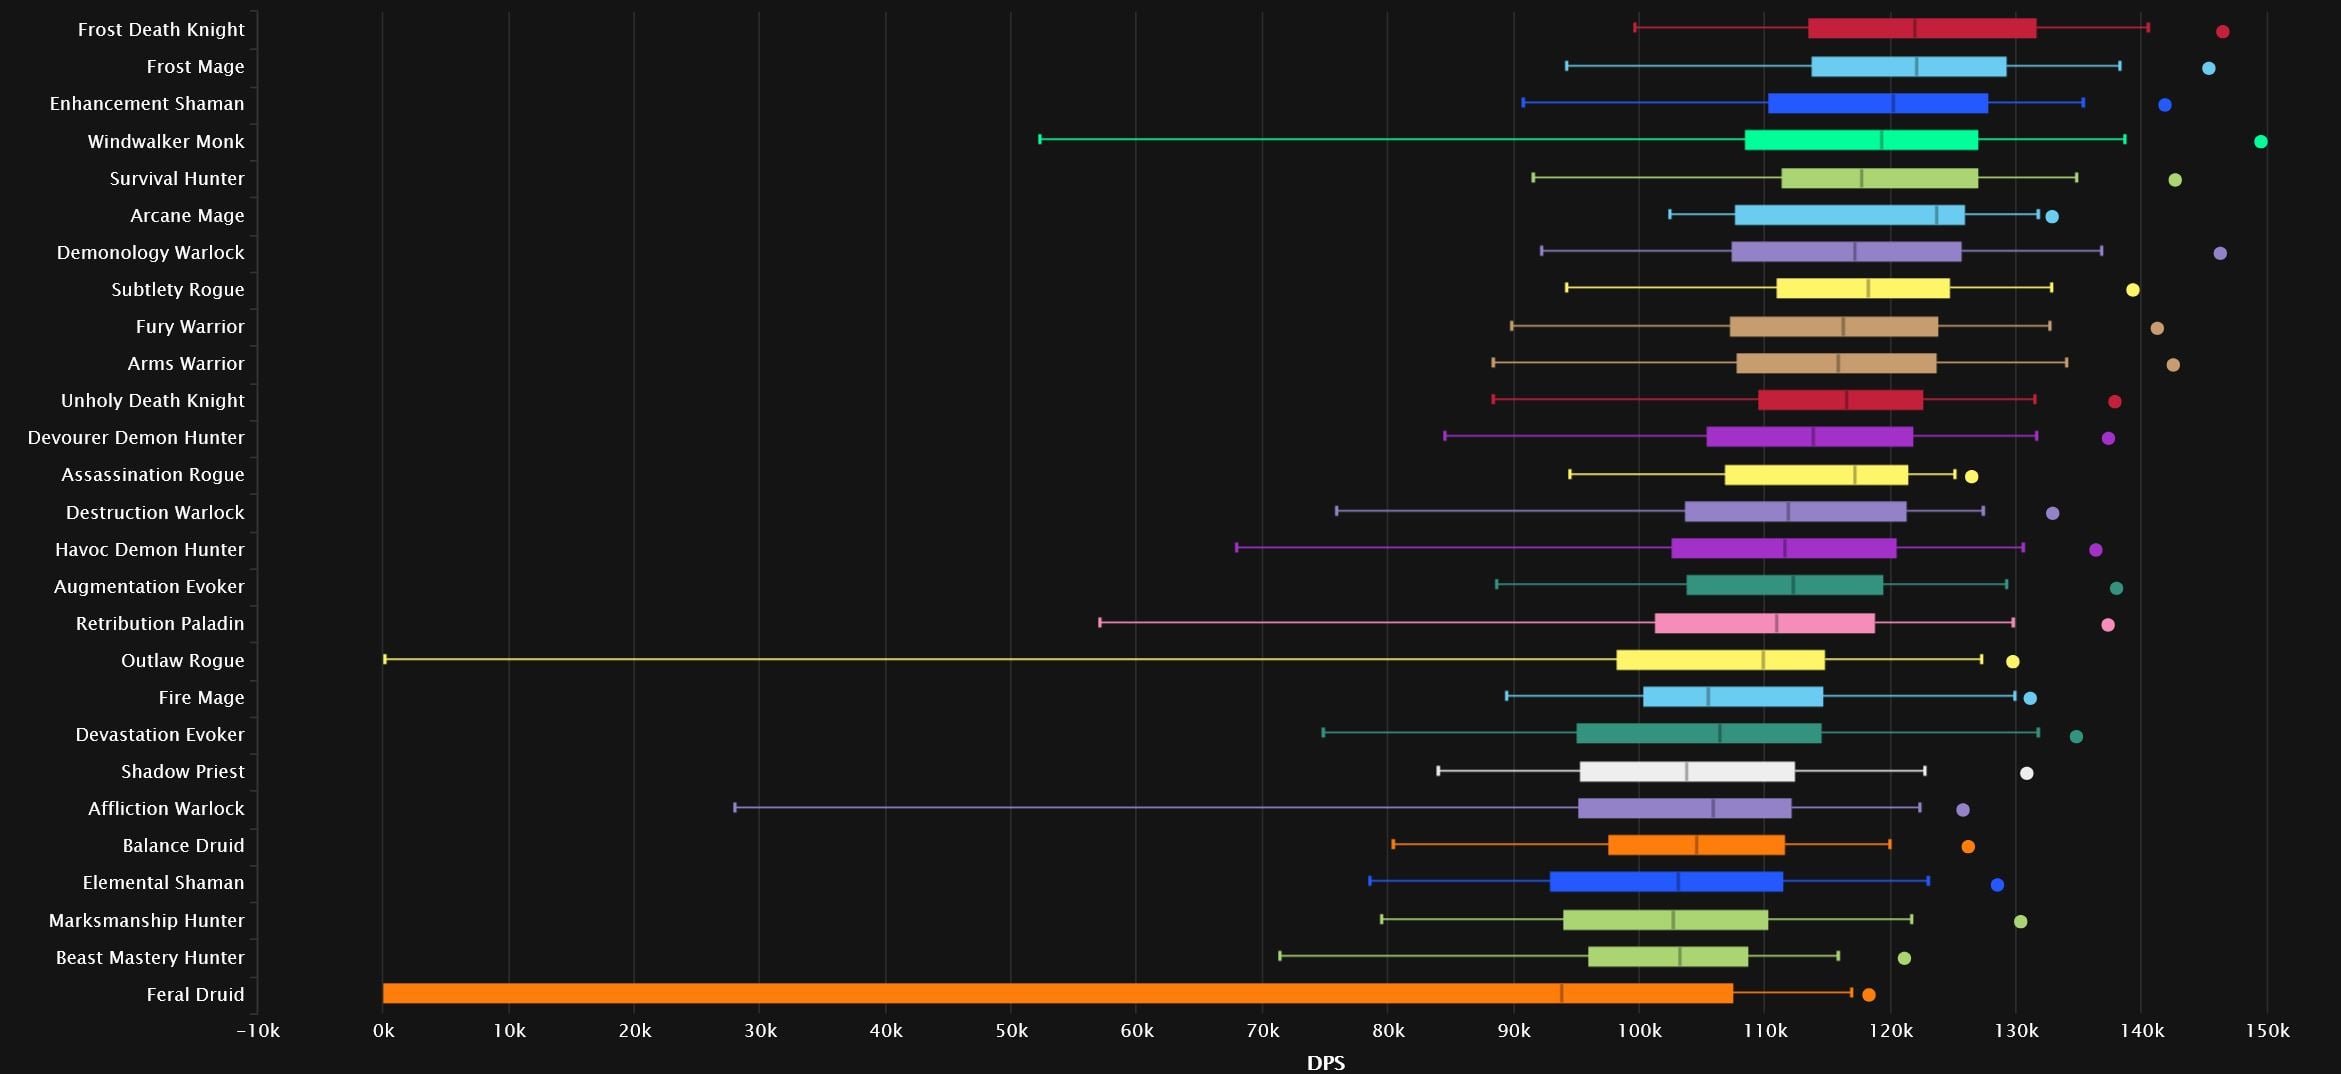
Task: Click the Feral Druid label
Action: tap(195, 995)
